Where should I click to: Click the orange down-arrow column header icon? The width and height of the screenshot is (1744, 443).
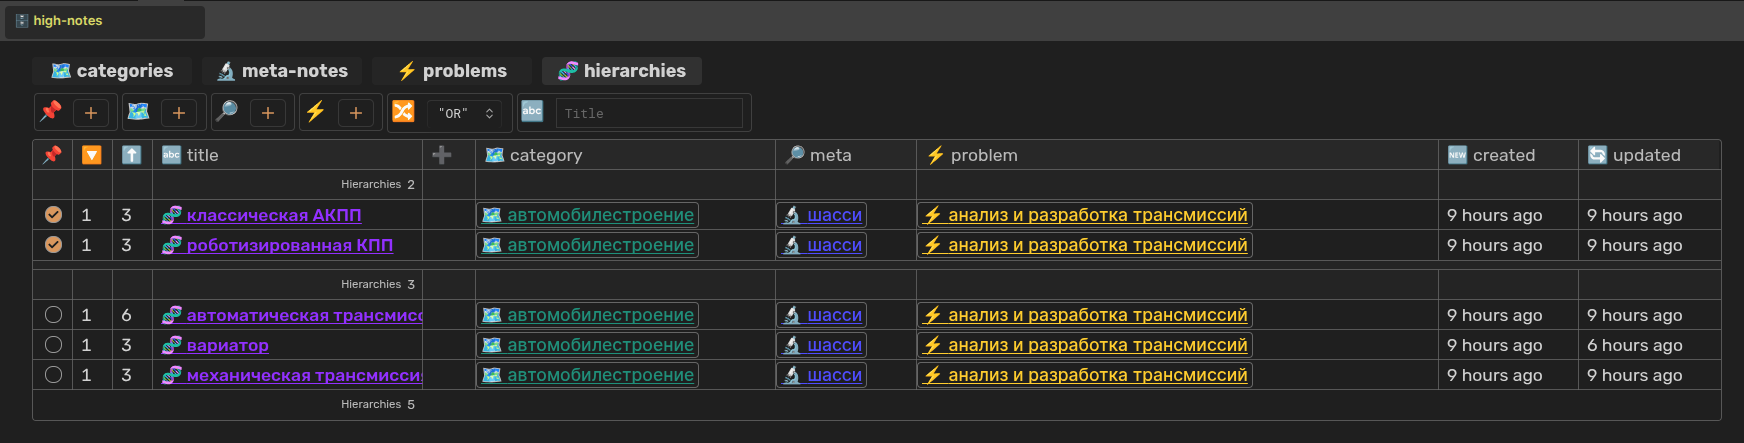91,155
